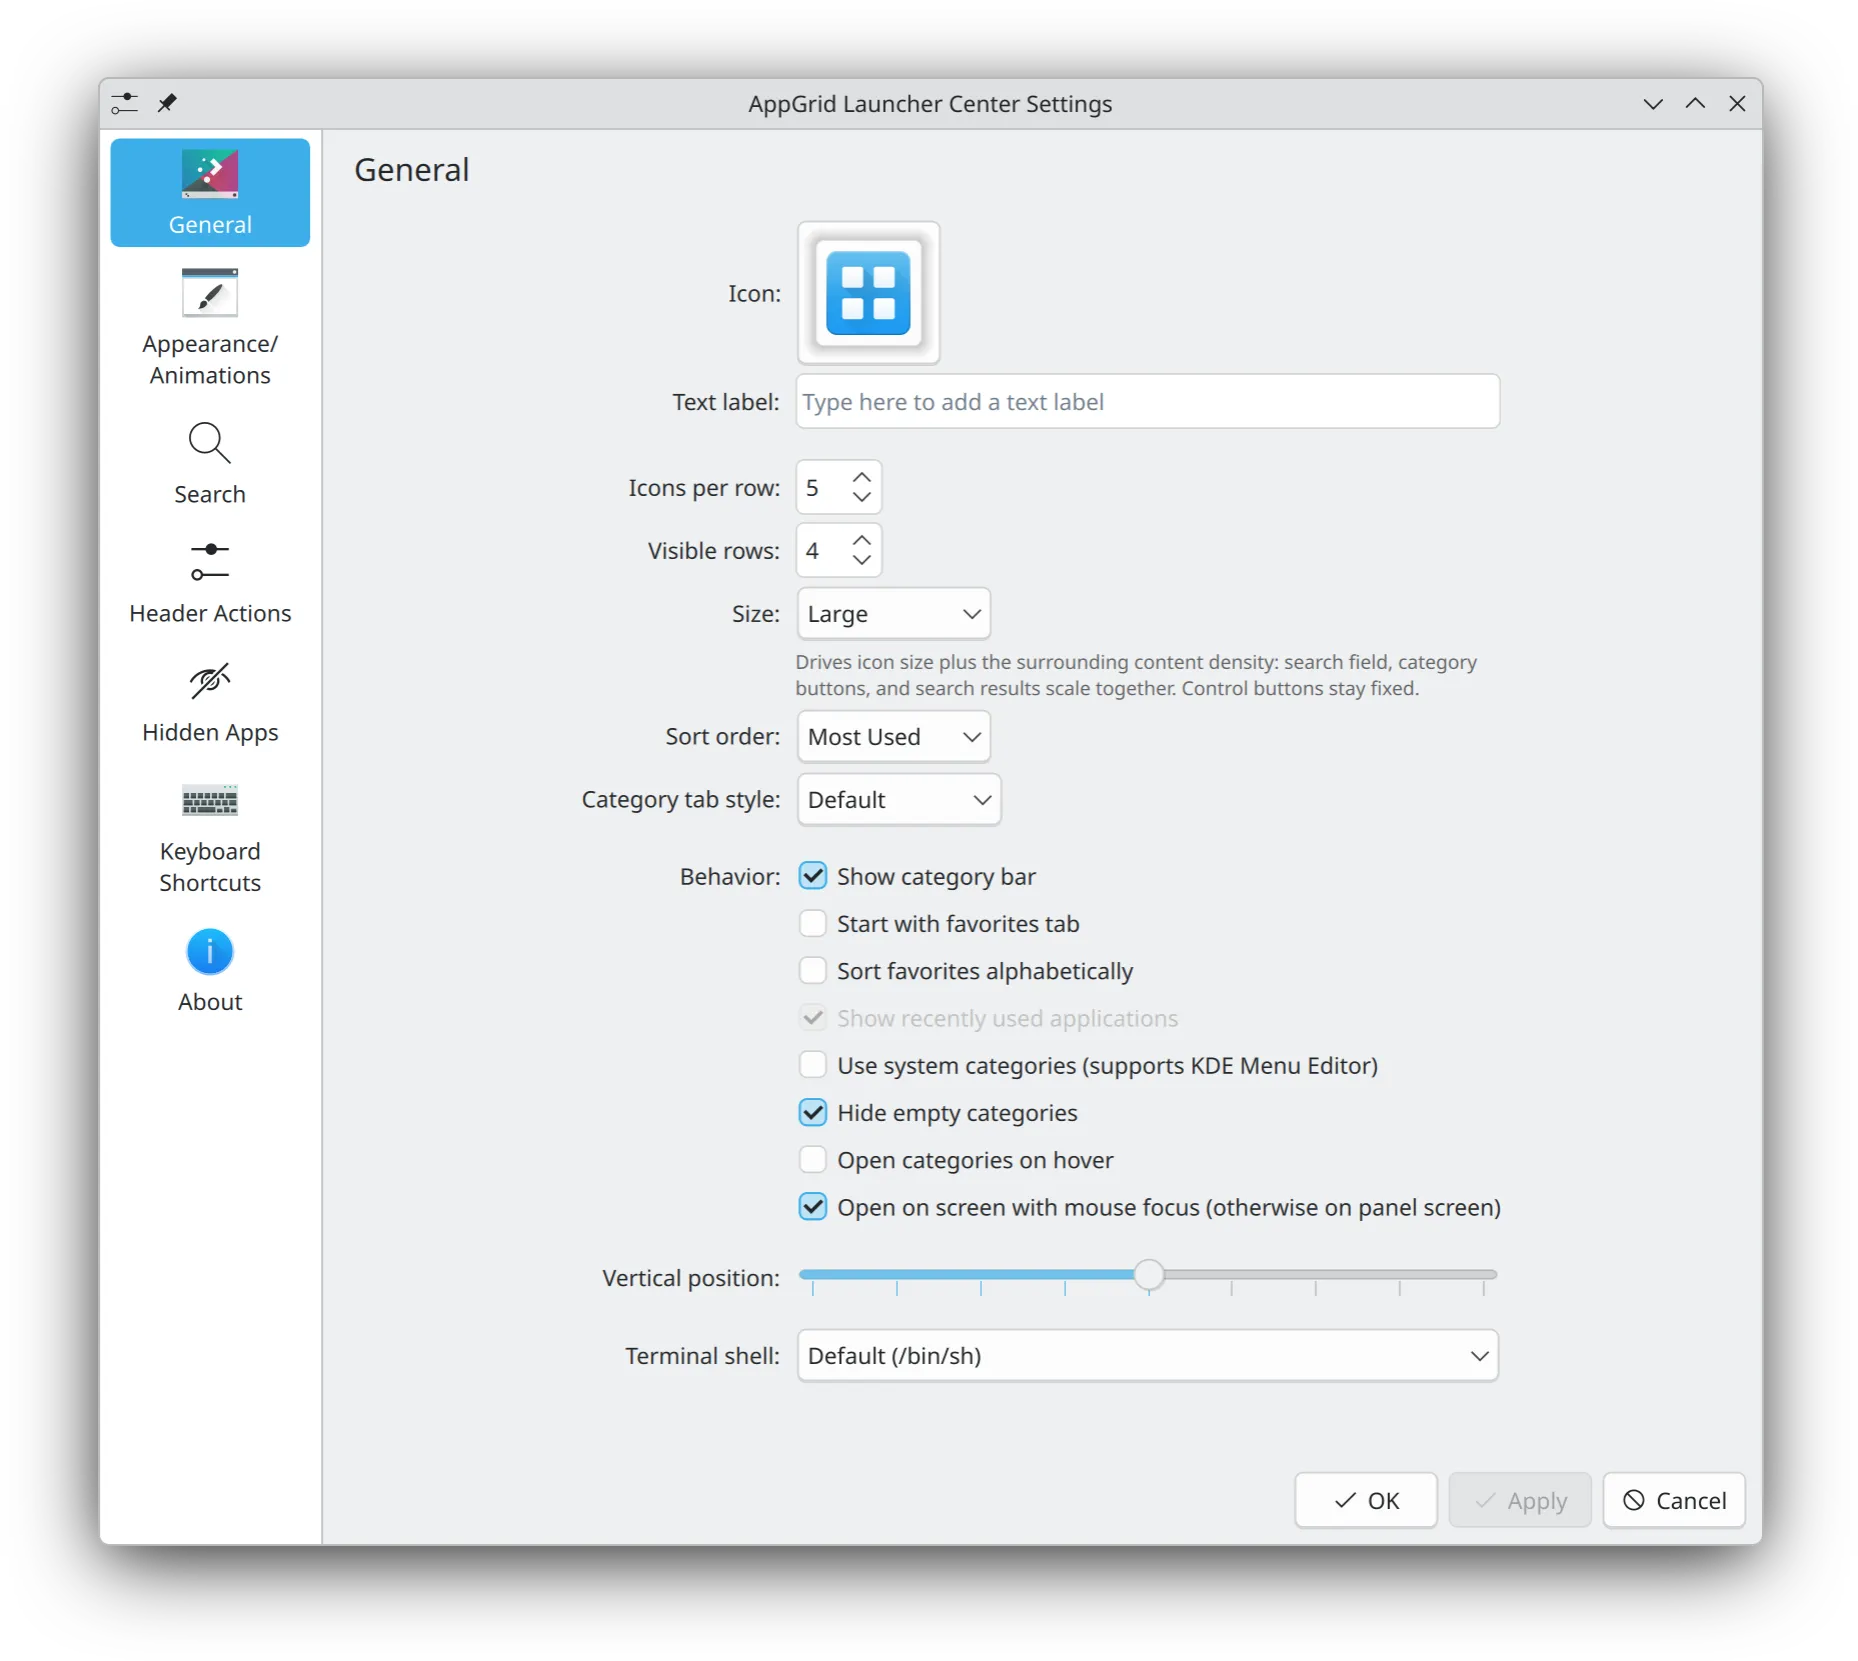Click the unfilled part of the Vertical position slider track
The height and width of the screenshot is (1661, 1858).
click(x=1330, y=1274)
